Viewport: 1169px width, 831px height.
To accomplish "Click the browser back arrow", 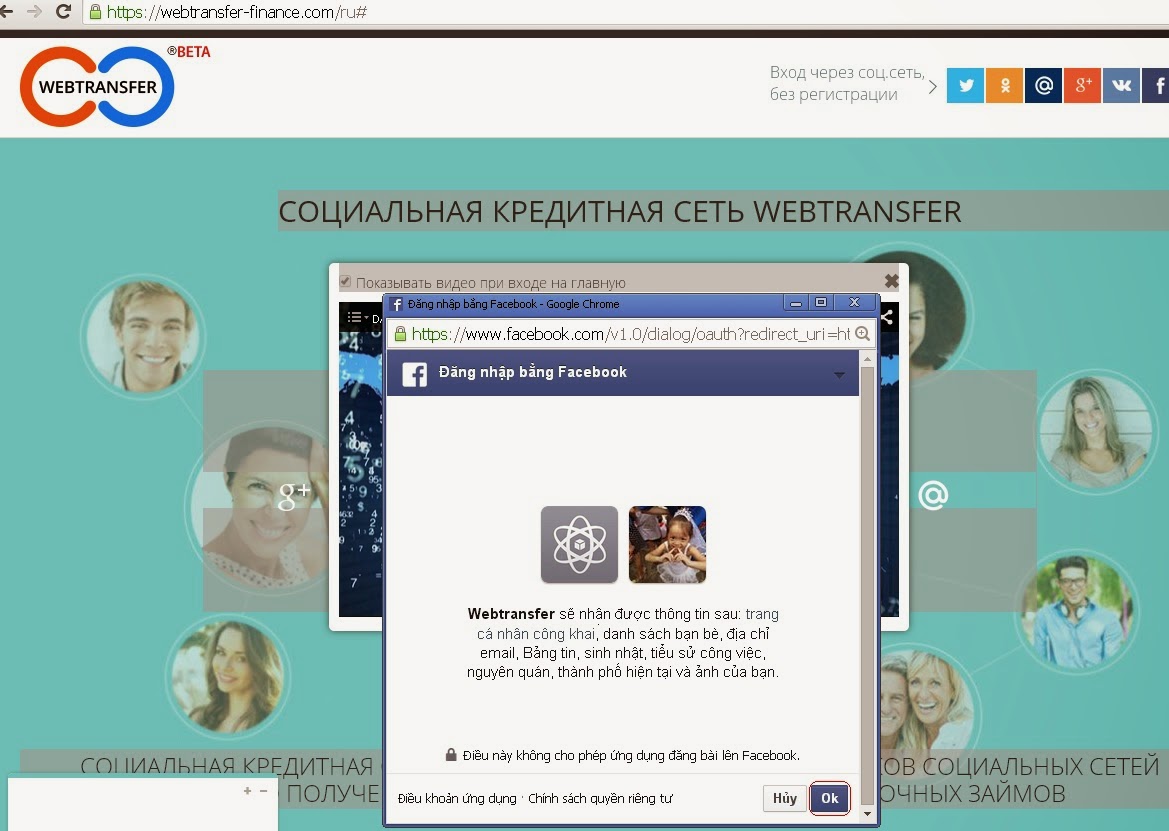I will (x=7, y=11).
